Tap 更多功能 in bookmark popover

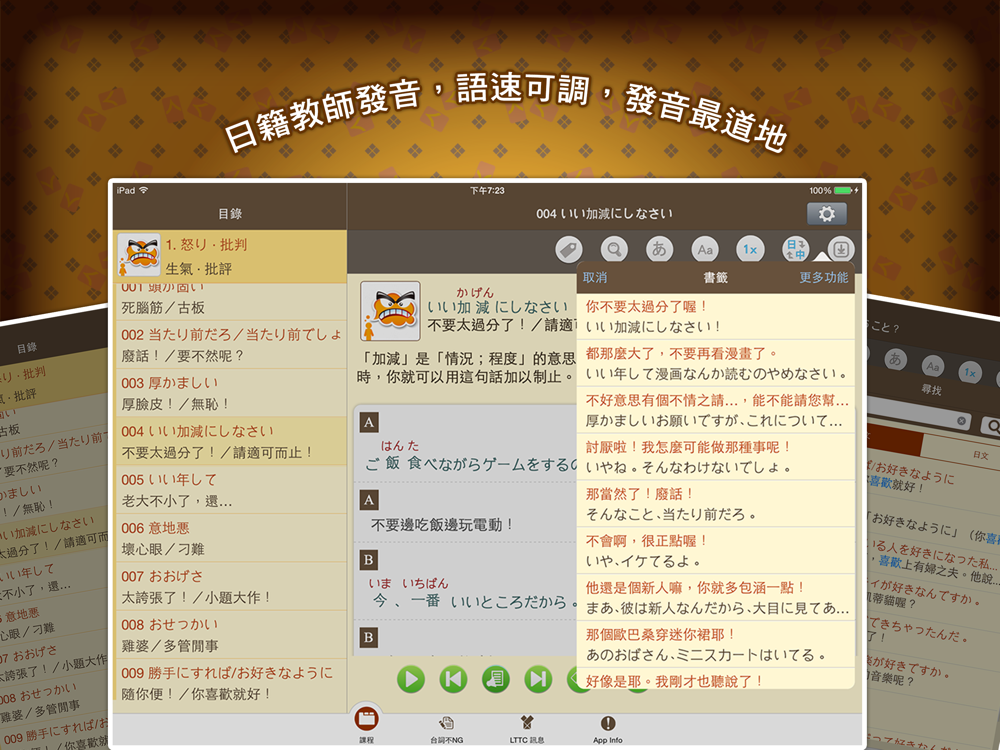click(x=823, y=277)
